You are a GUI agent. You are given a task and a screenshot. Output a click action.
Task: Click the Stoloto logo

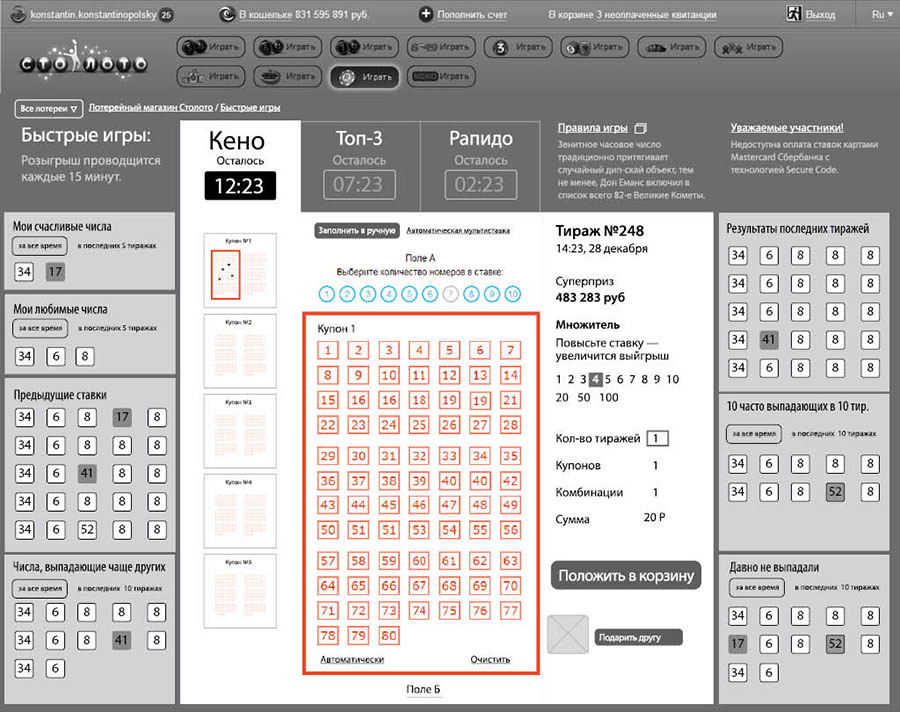point(83,62)
